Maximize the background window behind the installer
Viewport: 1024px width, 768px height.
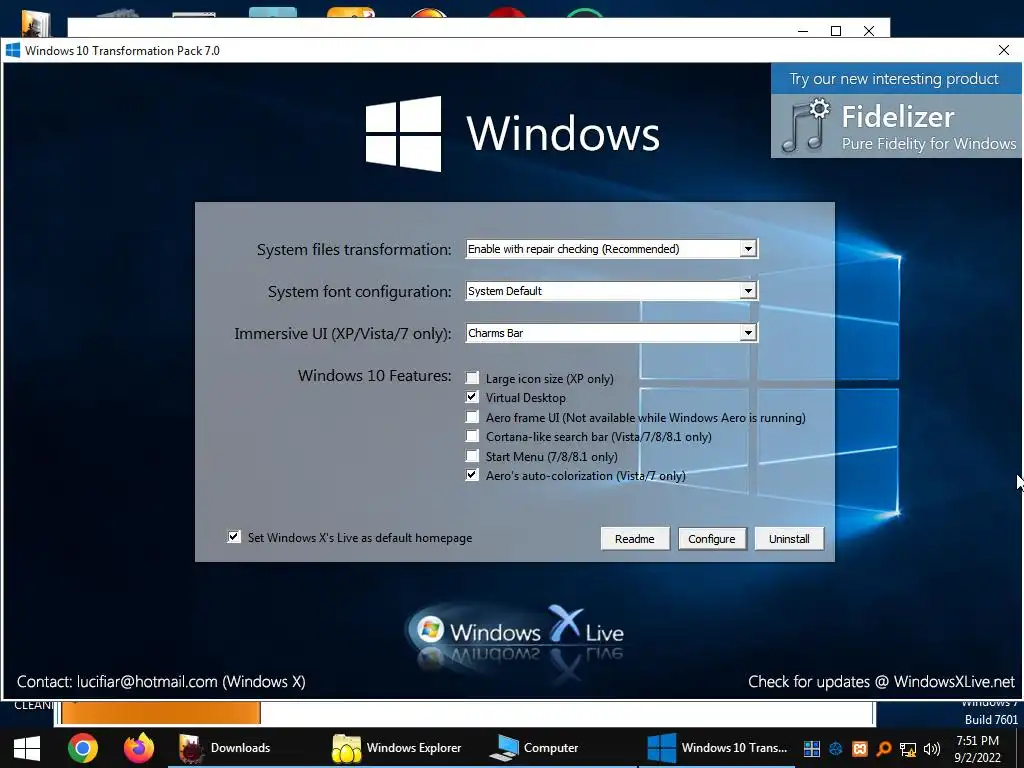tap(836, 31)
